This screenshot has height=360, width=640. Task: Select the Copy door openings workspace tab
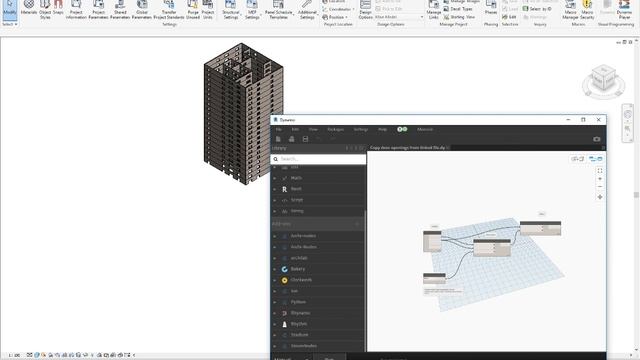tap(407, 148)
